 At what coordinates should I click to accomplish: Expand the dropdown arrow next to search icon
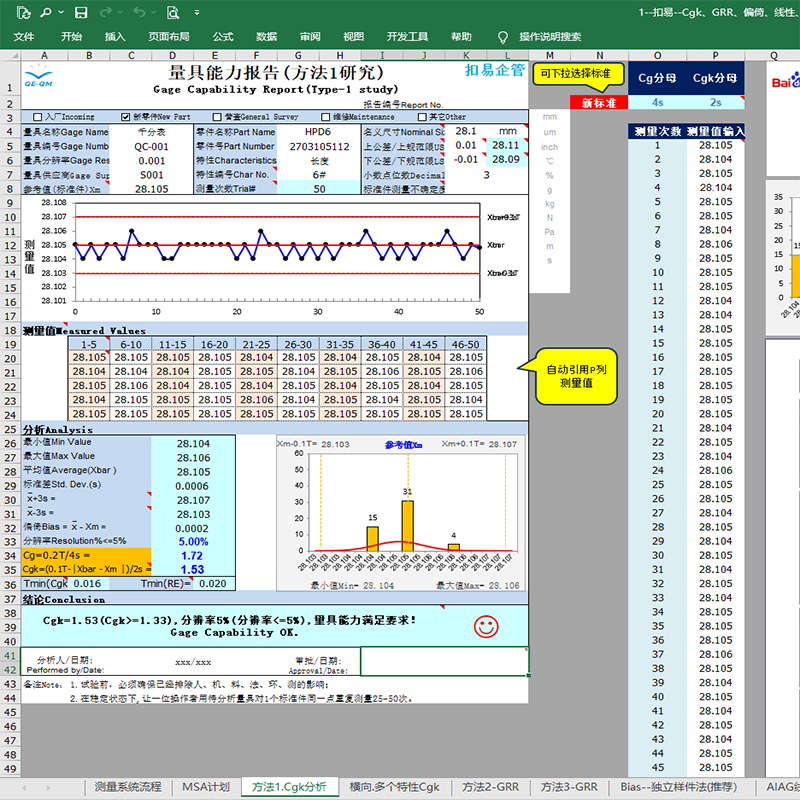[61, 12]
